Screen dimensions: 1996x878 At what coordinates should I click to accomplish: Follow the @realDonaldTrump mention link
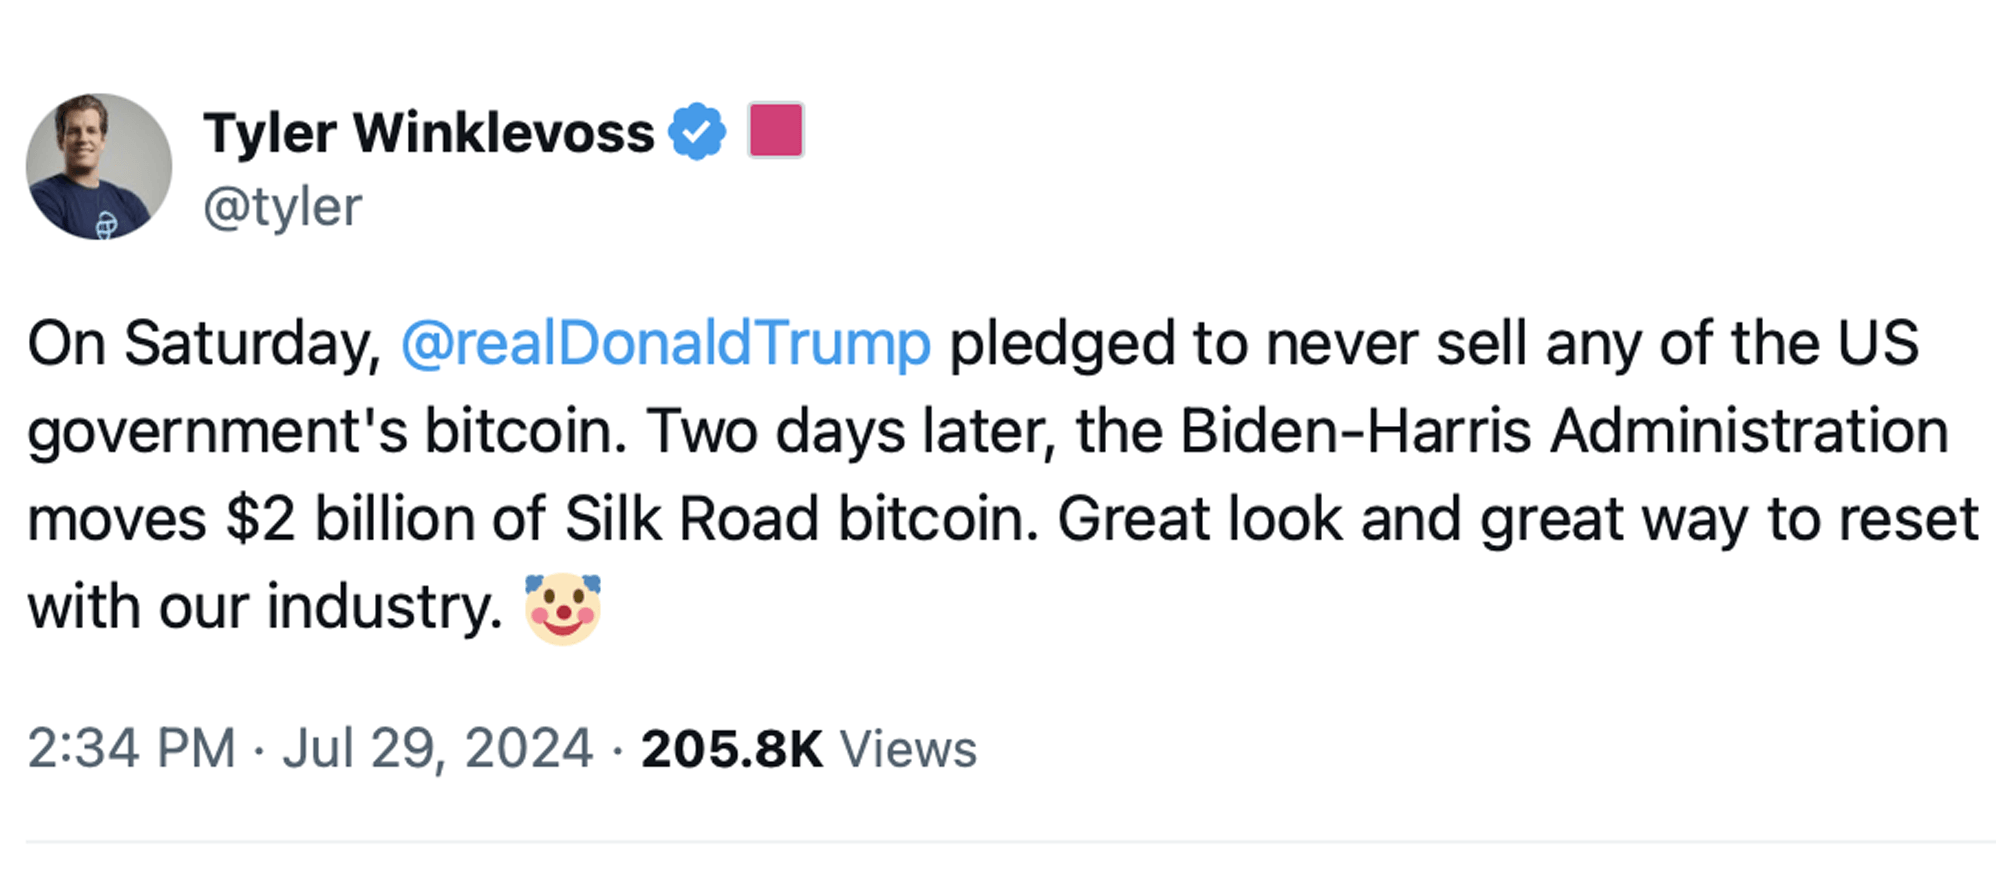pyautogui.click(x=665, y=344)
